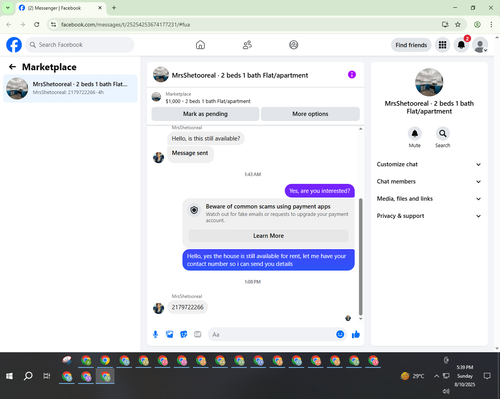Viewport: 500px width, 399px height.
Task: Click the listing thumbnail in chat header
Action: (161, 75)
